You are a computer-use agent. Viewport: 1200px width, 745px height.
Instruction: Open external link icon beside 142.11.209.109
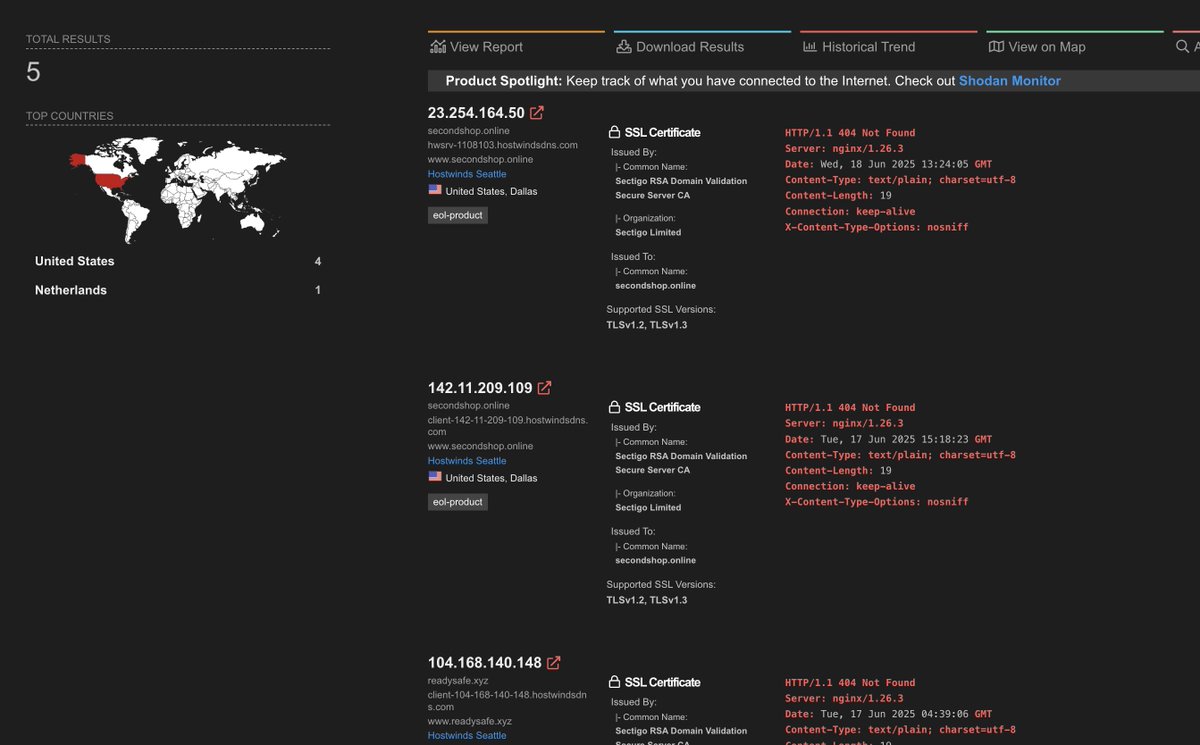coord(545,388)
